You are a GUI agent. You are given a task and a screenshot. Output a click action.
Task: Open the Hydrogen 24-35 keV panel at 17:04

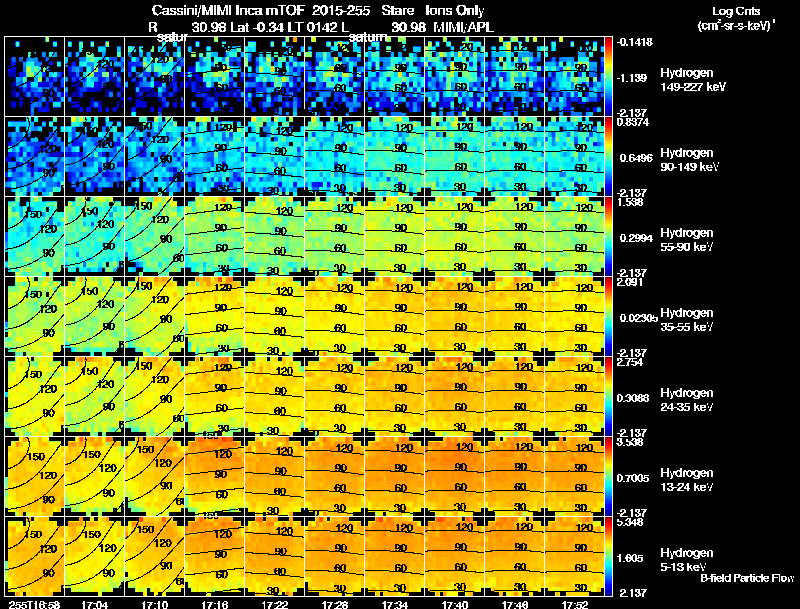coord(94,396)
